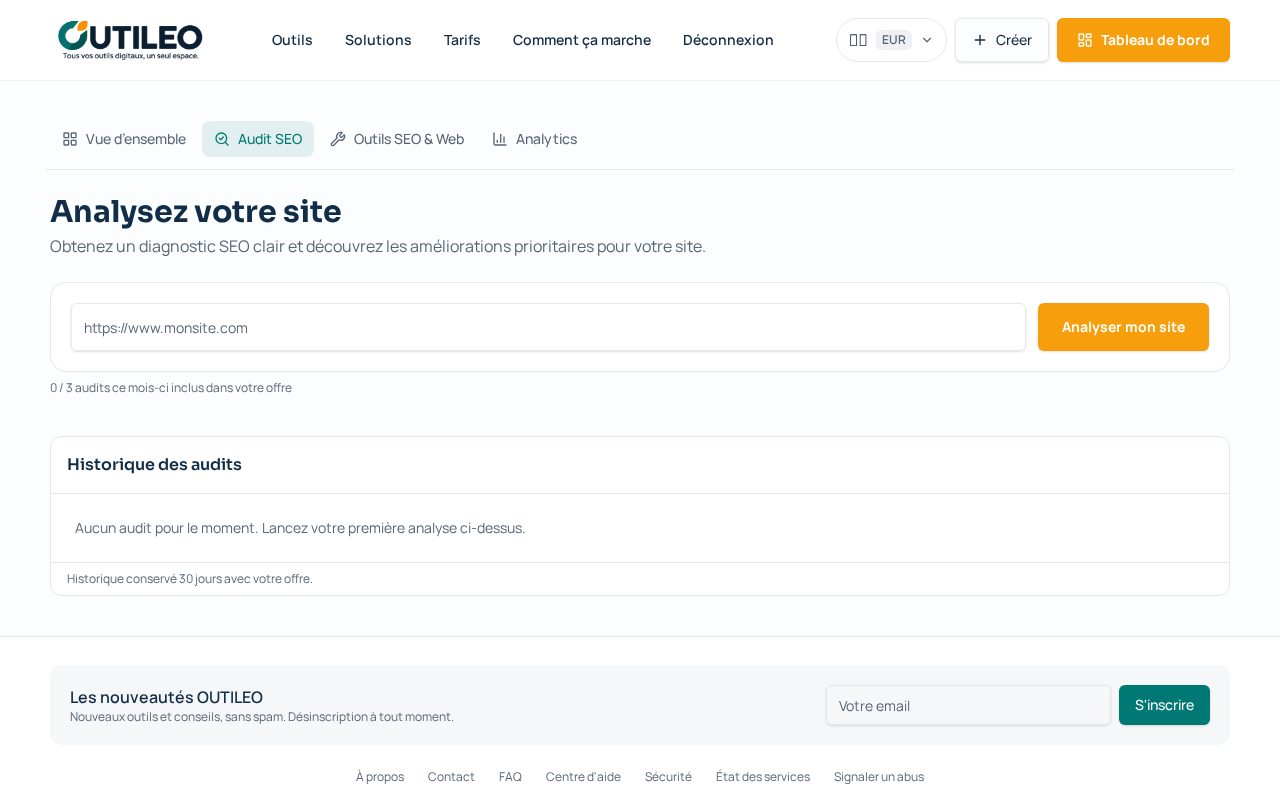Image resolution: width=1280 pixels, height=800 pixels.
Task: Click the grid icon beside Vue d'ensemble
Action: 70,139
